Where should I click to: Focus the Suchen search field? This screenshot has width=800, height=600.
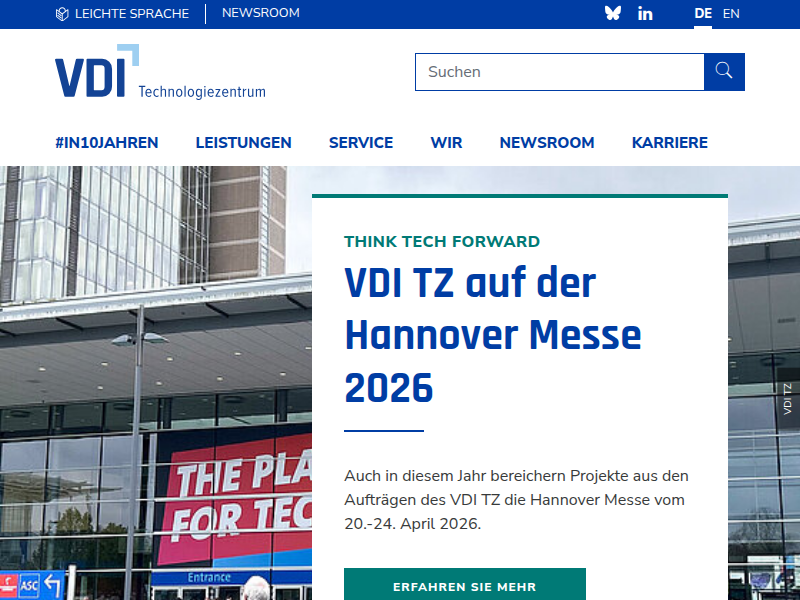(559, 72)
